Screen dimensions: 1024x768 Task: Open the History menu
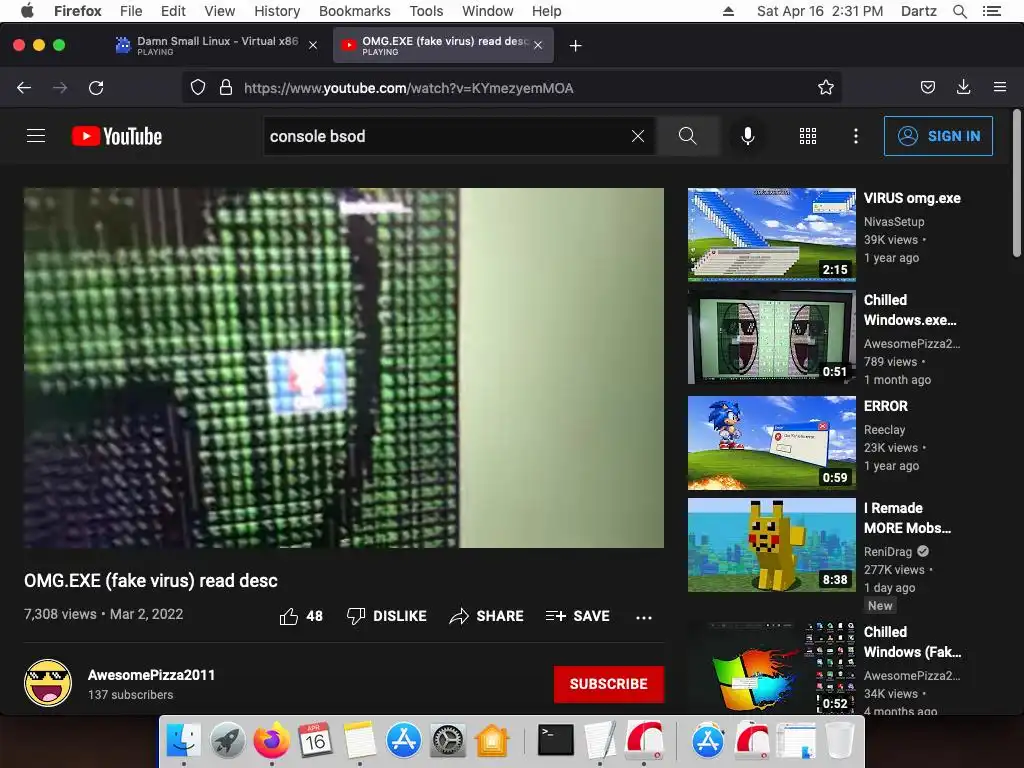pyautogui.click(x=277, y=11)
